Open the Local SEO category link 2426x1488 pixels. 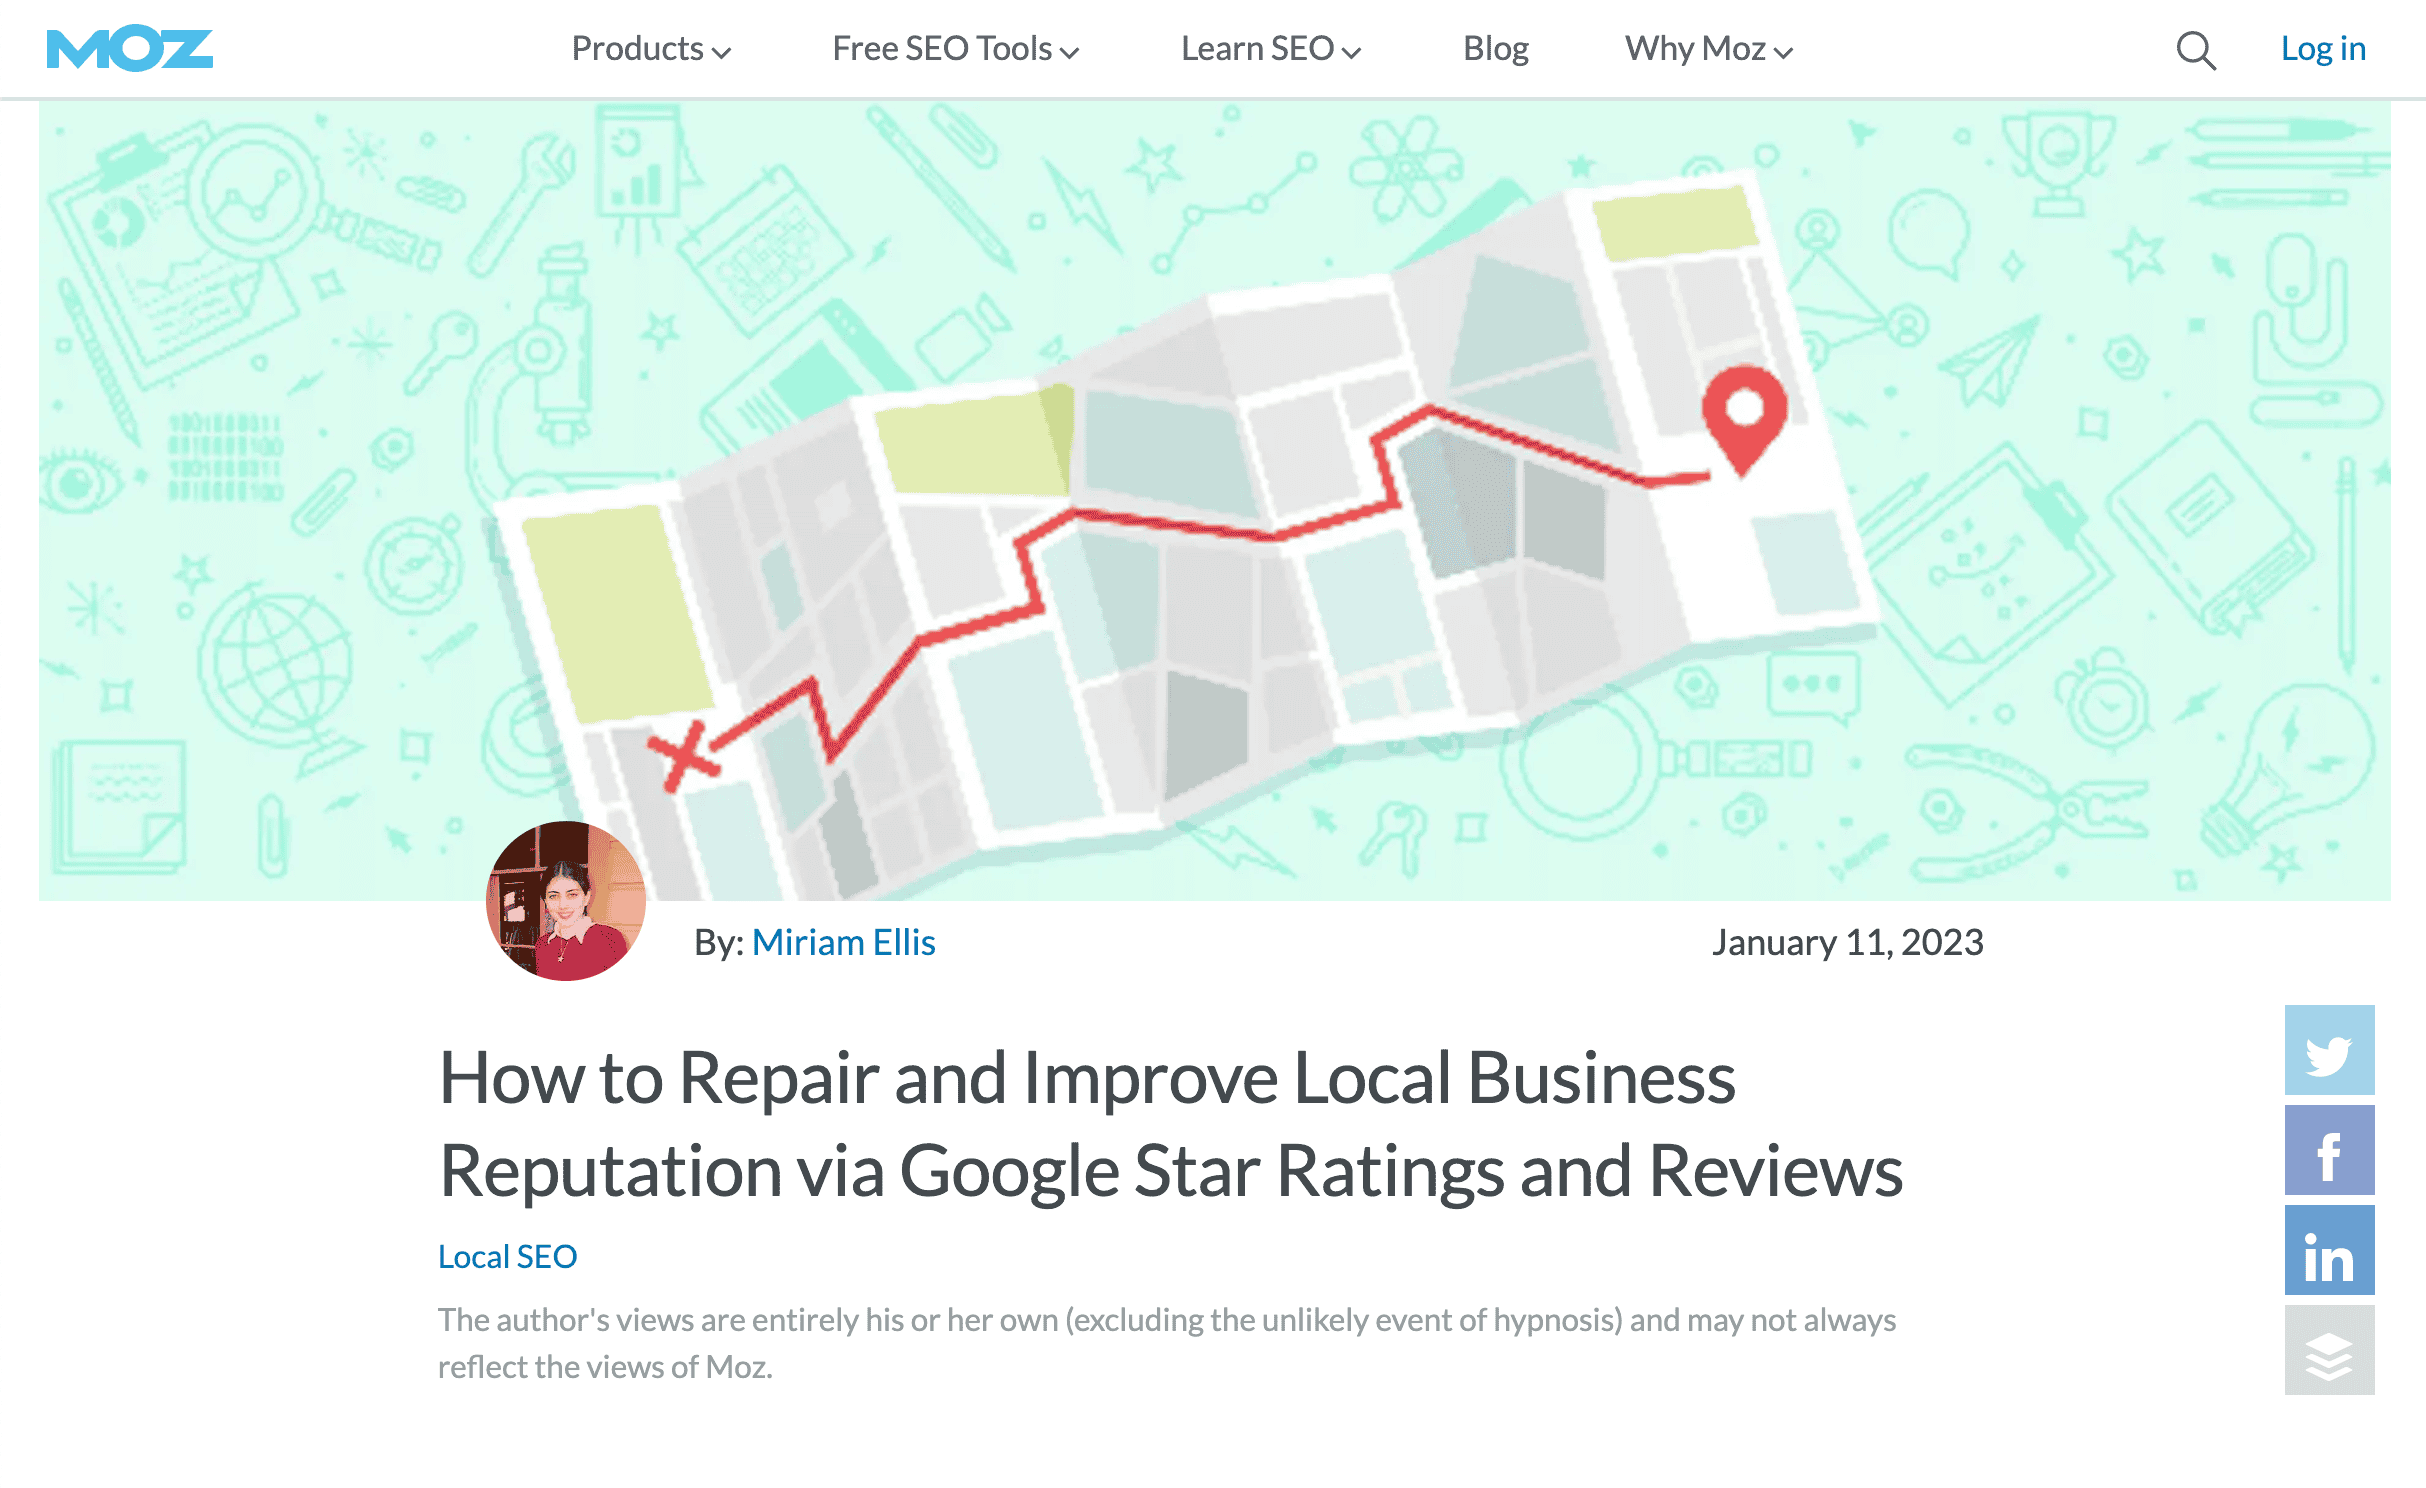click(x=507, y=1256)
